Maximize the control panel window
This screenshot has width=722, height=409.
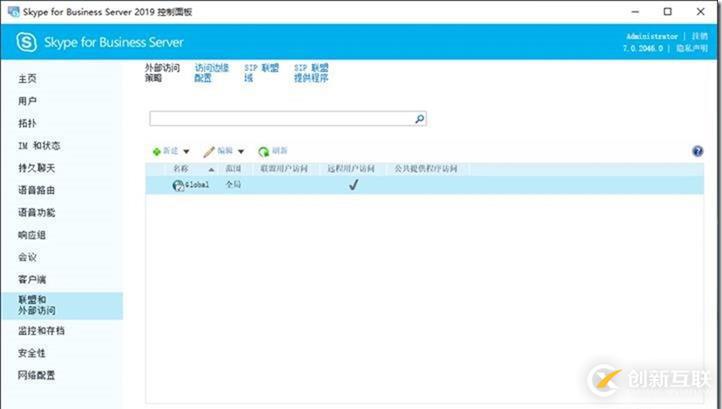coord(668,12)
